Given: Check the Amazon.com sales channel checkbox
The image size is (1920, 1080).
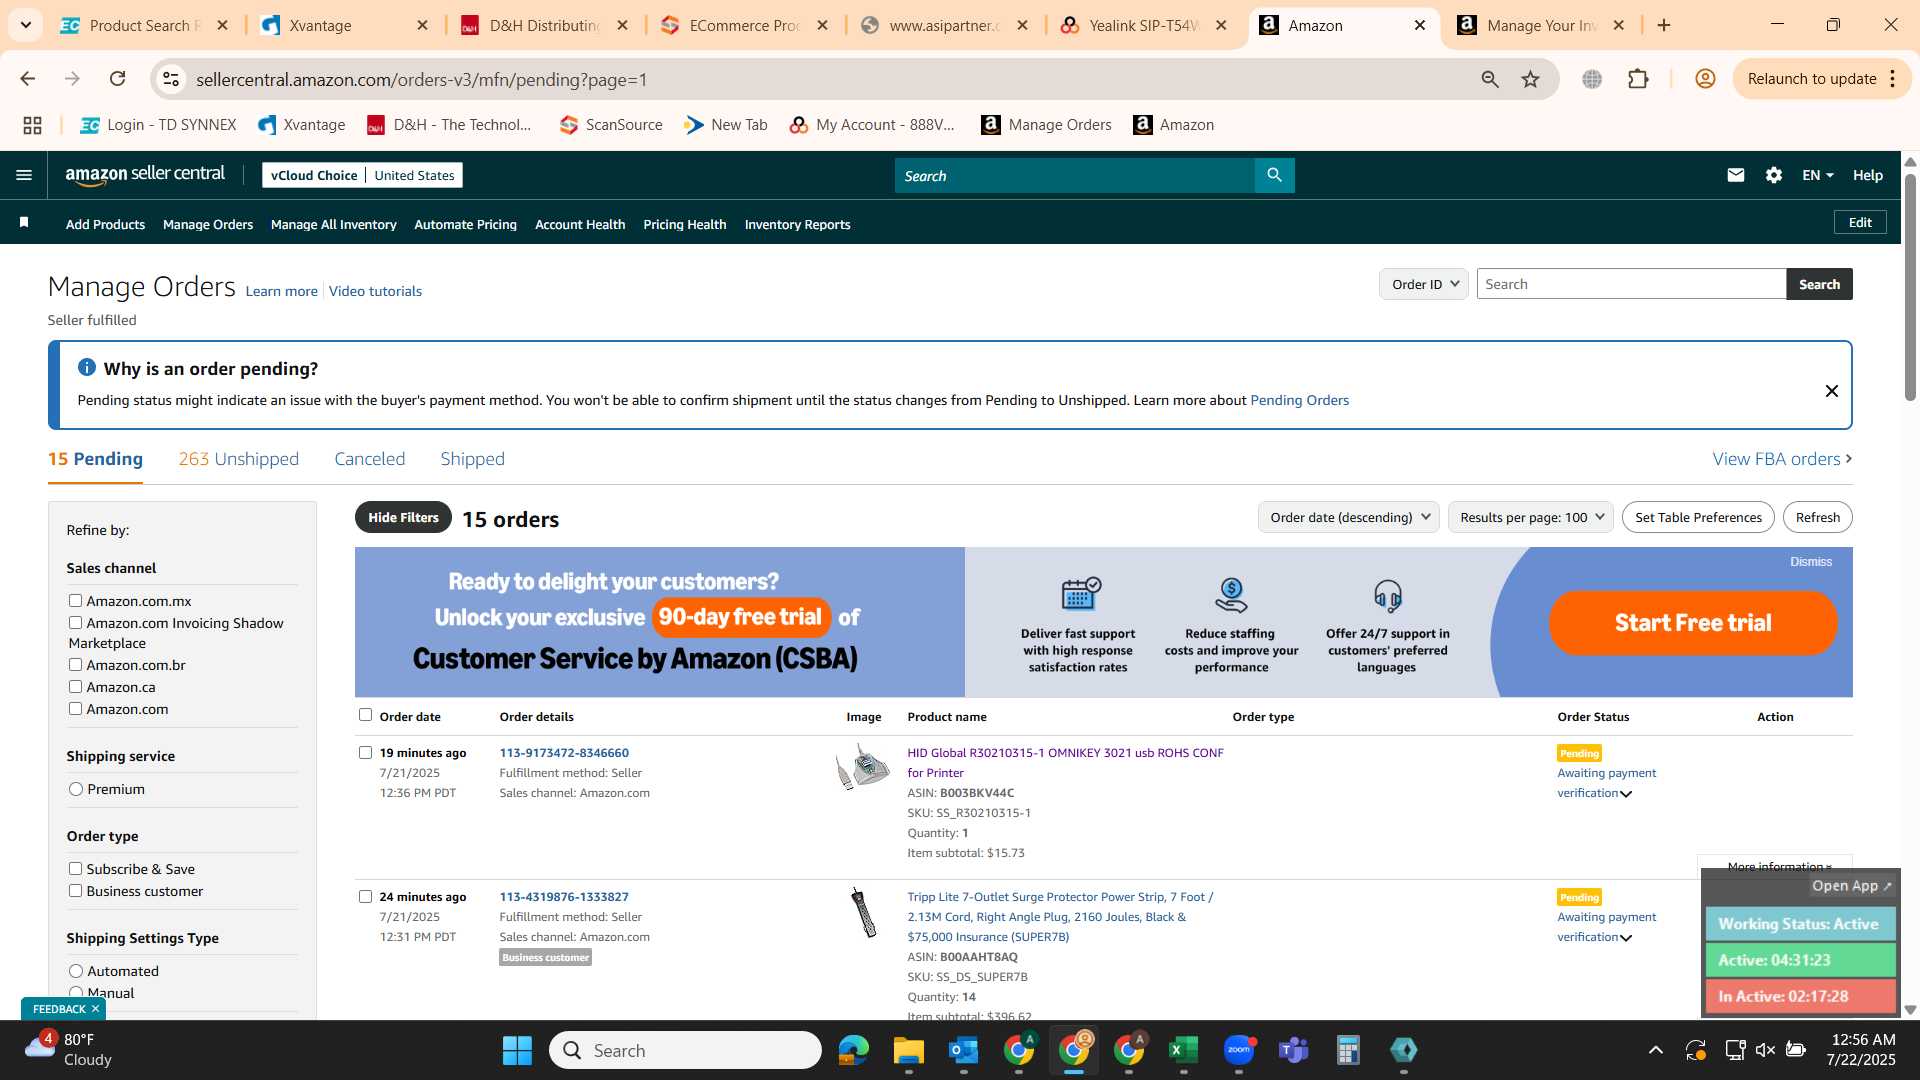Looking at the screenshot, I should click(x=75, y=708).
